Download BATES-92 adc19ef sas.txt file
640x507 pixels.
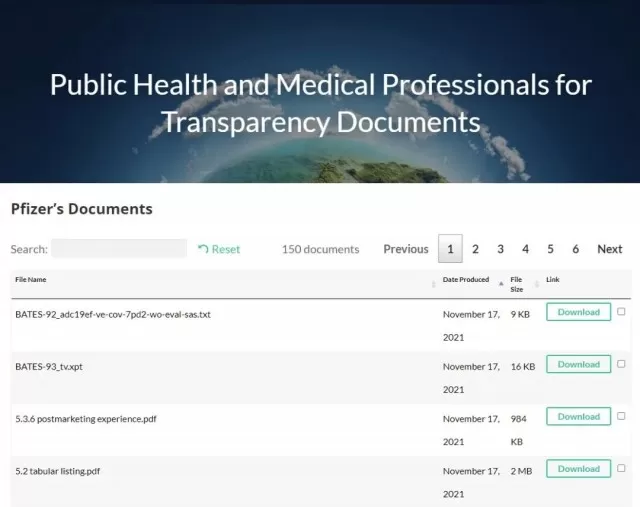click(x=578, y=312)
